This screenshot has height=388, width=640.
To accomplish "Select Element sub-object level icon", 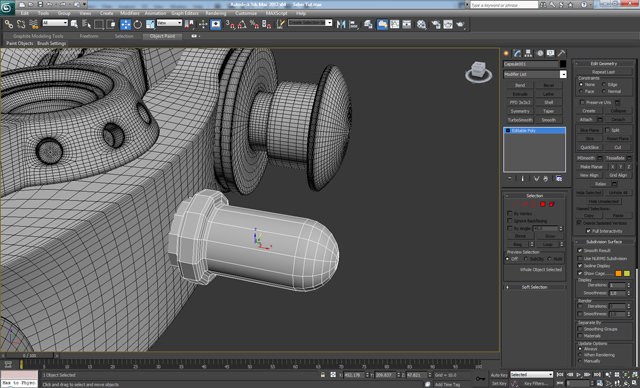I will pyautogui.click(x=552, y=204).
